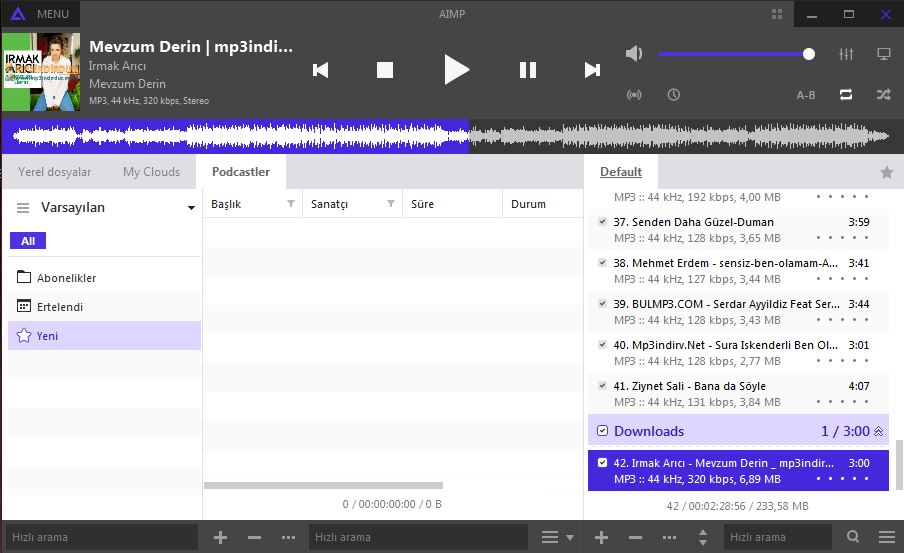The width and height of the screenshot is (904, 553).
Task: Switch to the Yerel dosyalar tab
Action: [x=54, y=172]
